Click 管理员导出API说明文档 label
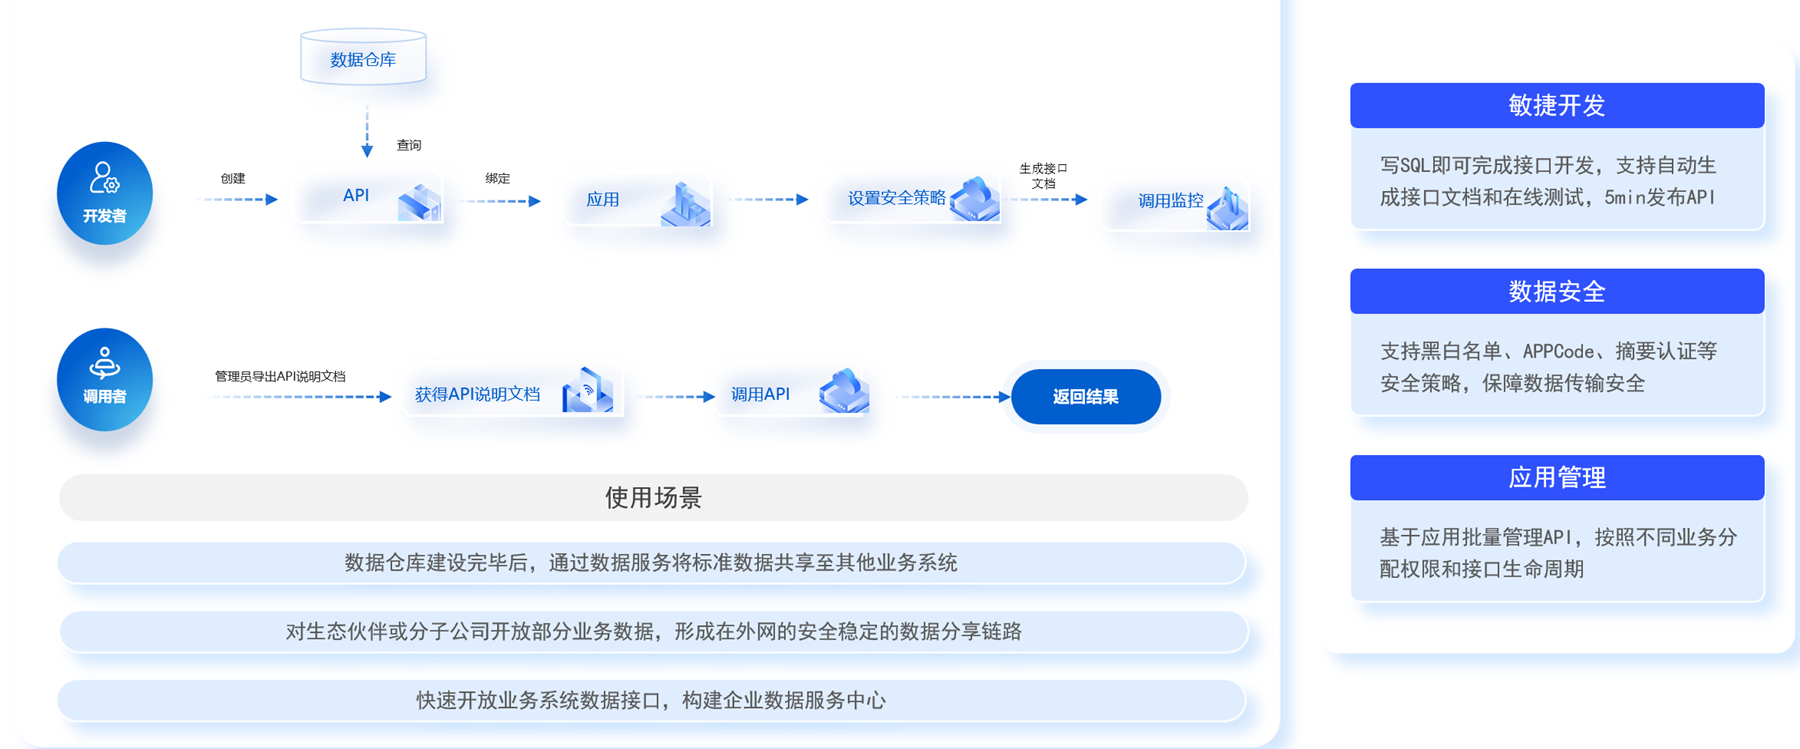The image size is (1800, 749). [280, 376]
